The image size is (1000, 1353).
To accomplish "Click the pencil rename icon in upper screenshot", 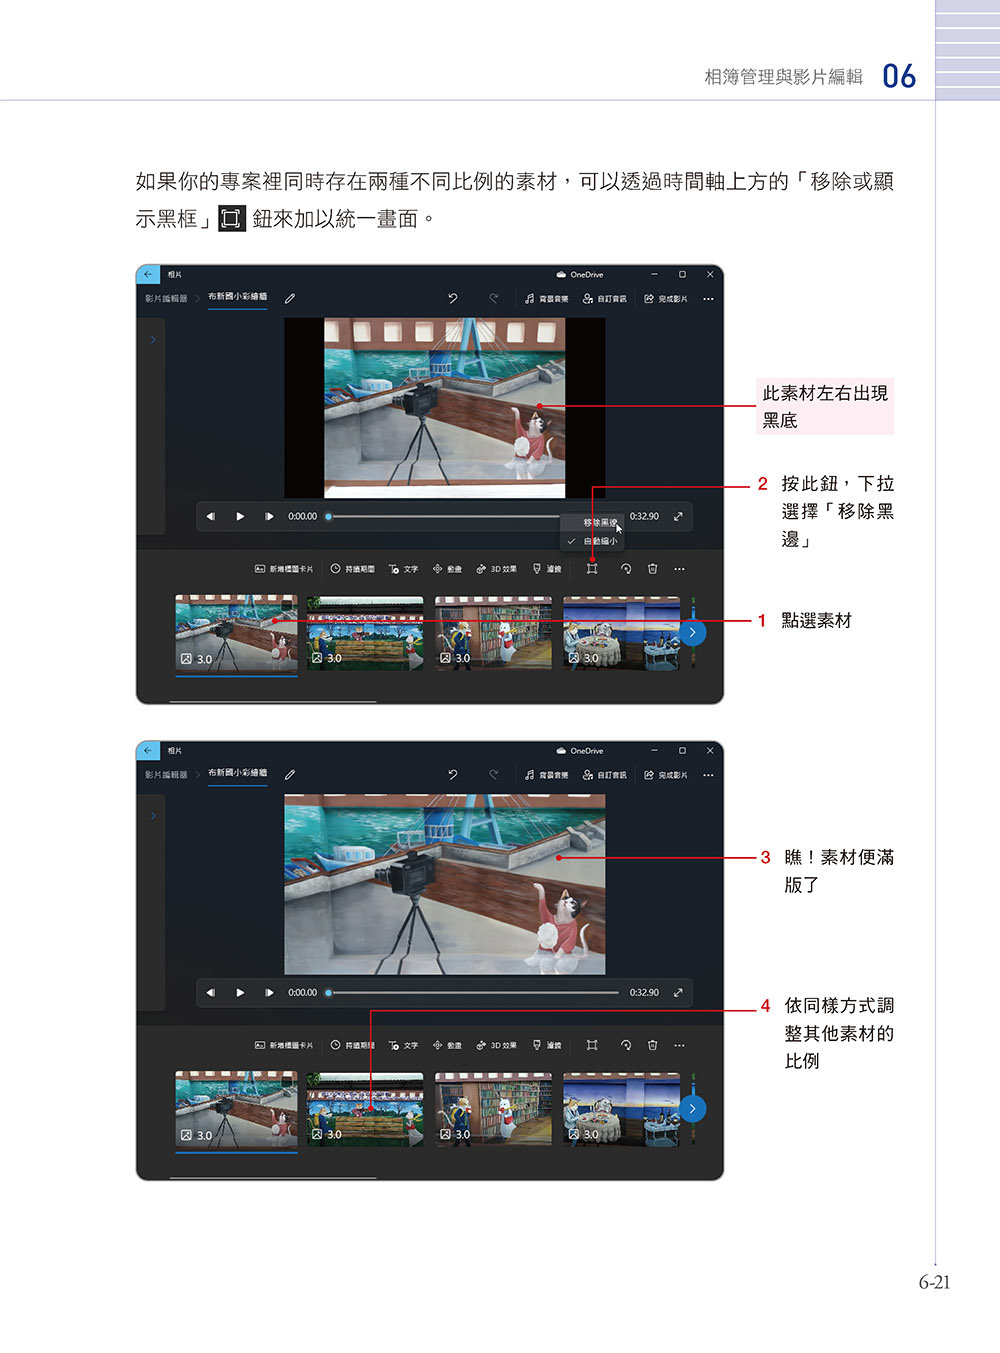I will pyautogui.click(x=290, y=298).
